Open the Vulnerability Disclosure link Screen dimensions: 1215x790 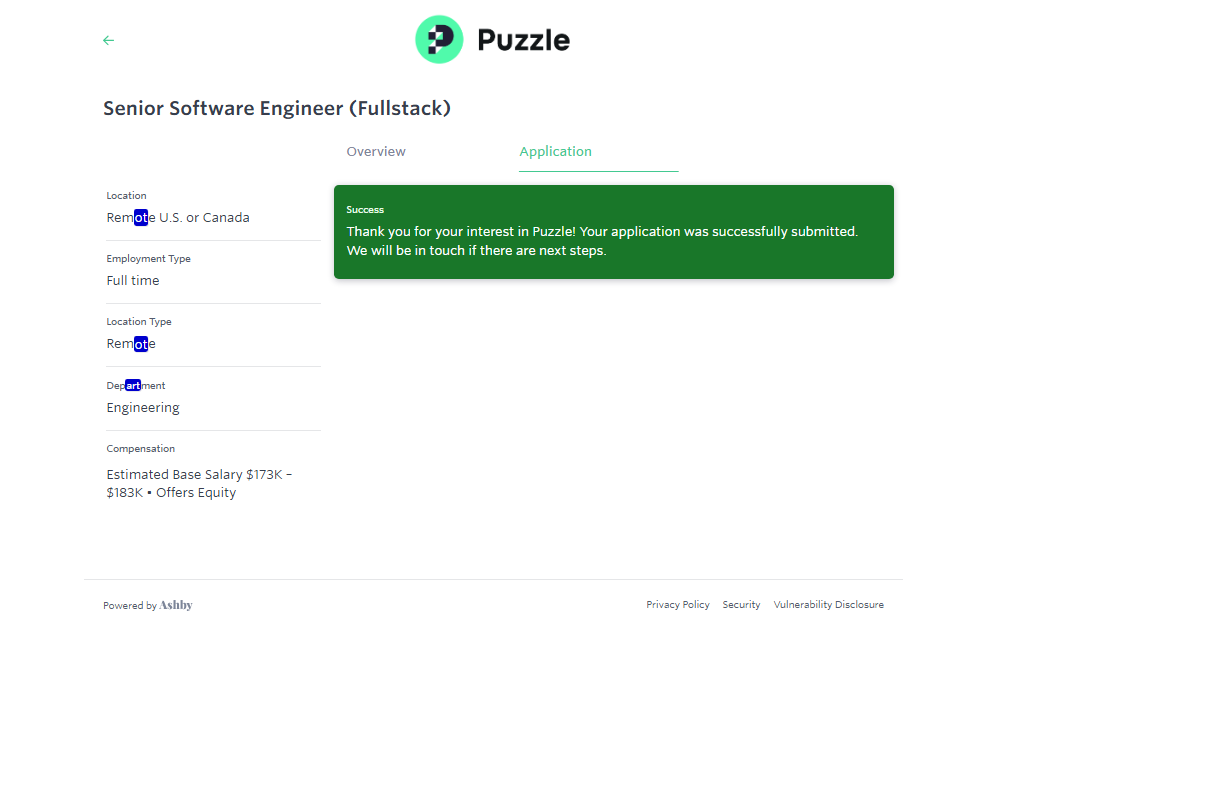coord(828,605)
